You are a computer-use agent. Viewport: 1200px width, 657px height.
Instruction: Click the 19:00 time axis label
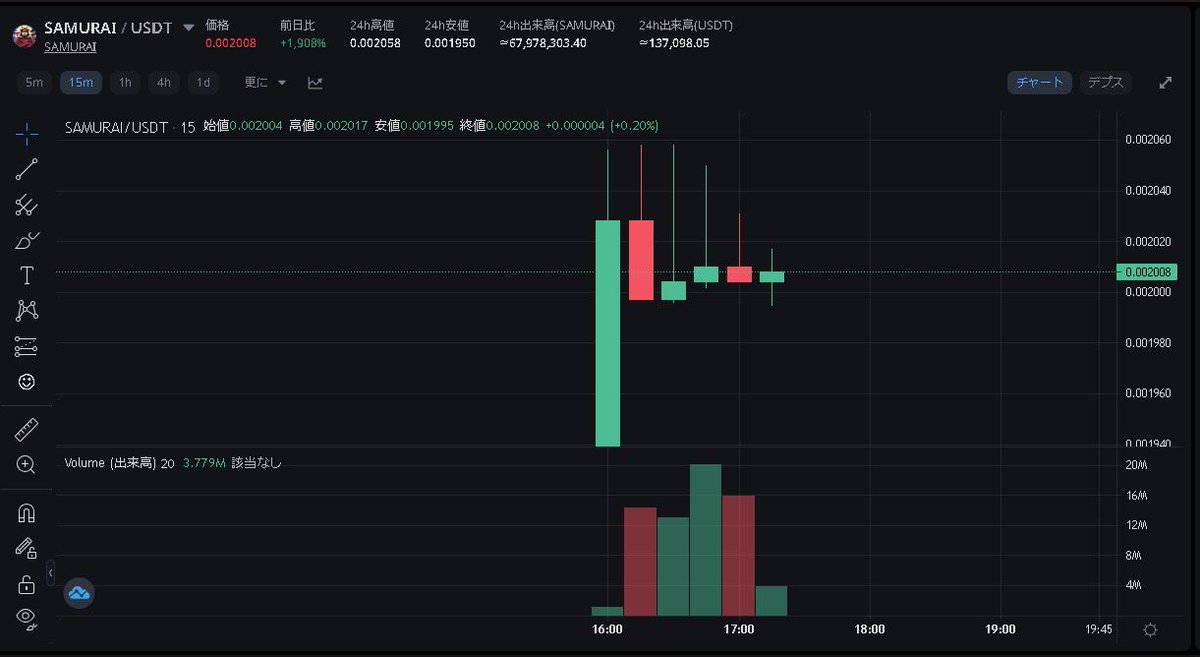1000,630
